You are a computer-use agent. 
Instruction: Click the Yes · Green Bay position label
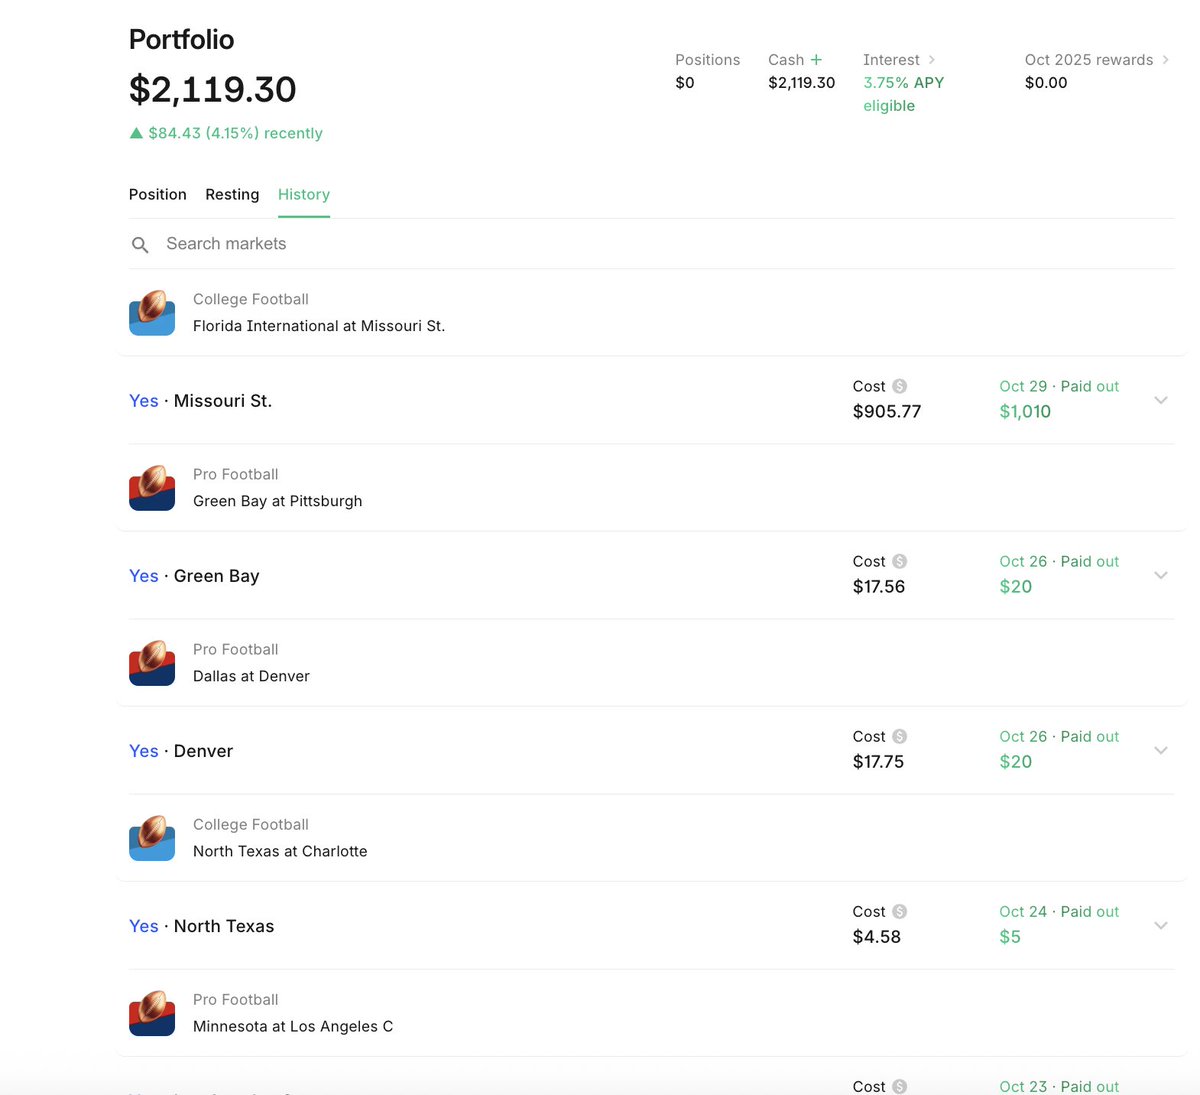(x=194, y=576)
